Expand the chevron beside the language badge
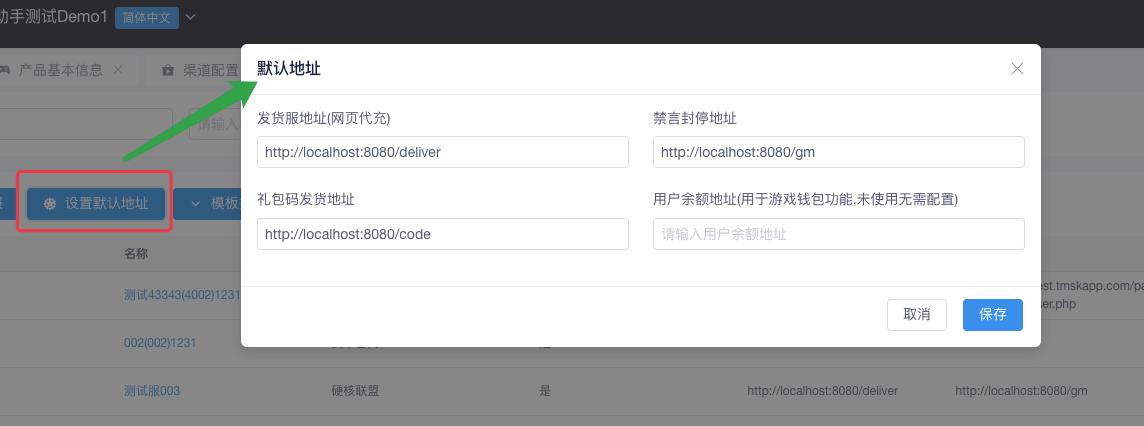The image size is (1144, 426). [x=191, y=17]
